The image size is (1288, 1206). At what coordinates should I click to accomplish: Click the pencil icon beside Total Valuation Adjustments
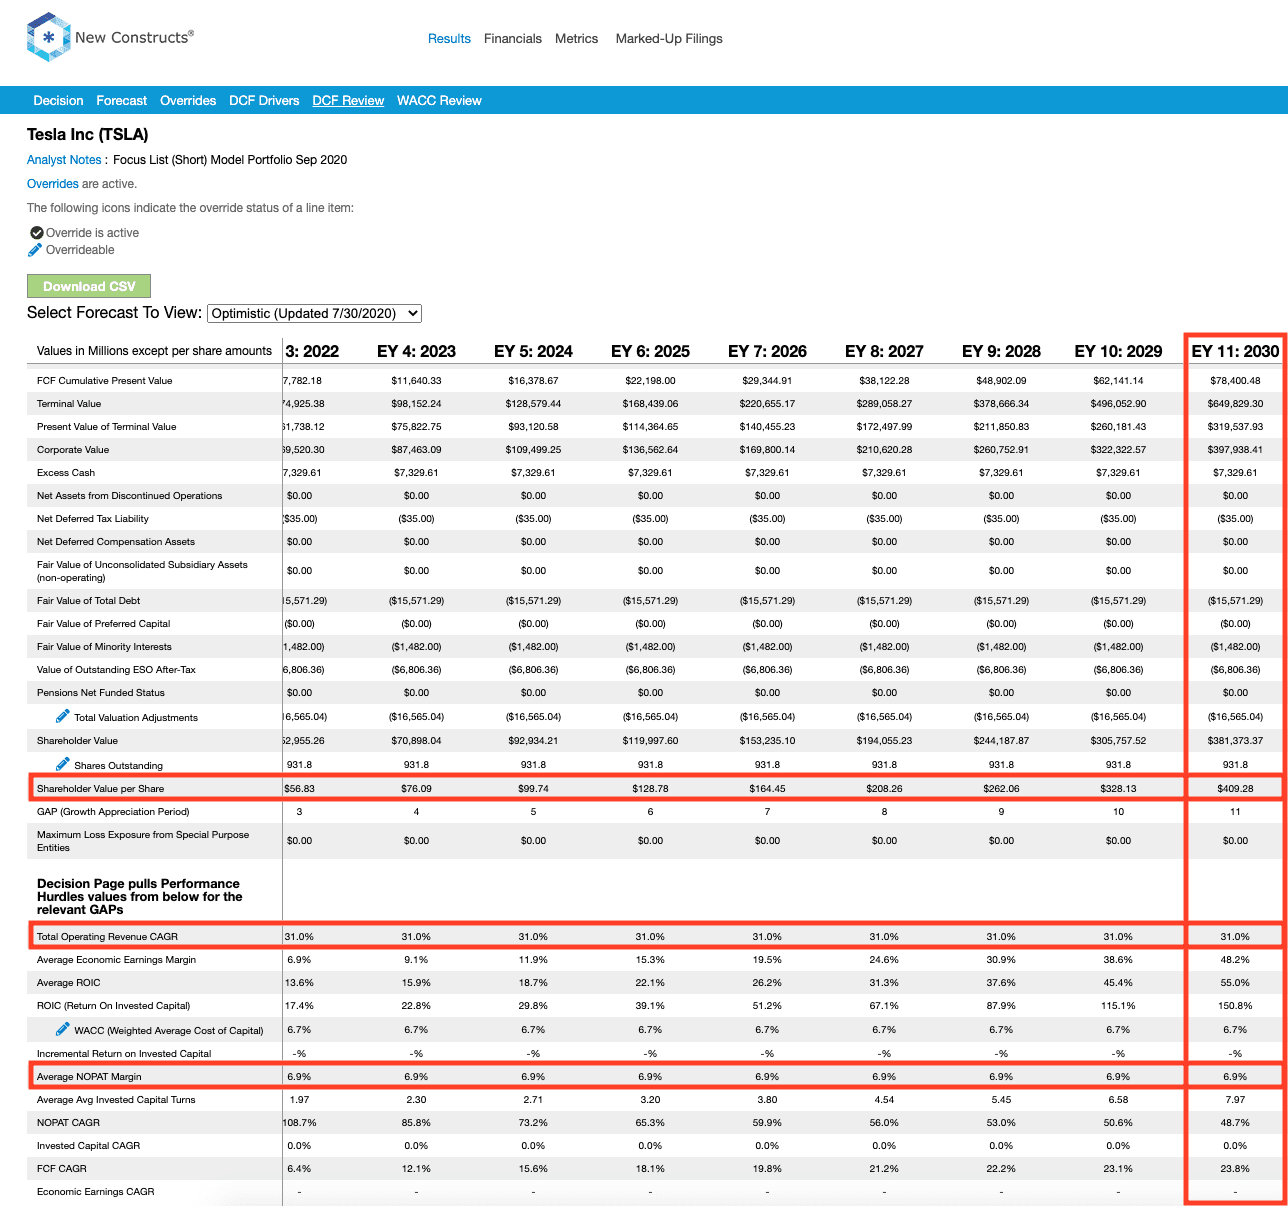point(62,716)
